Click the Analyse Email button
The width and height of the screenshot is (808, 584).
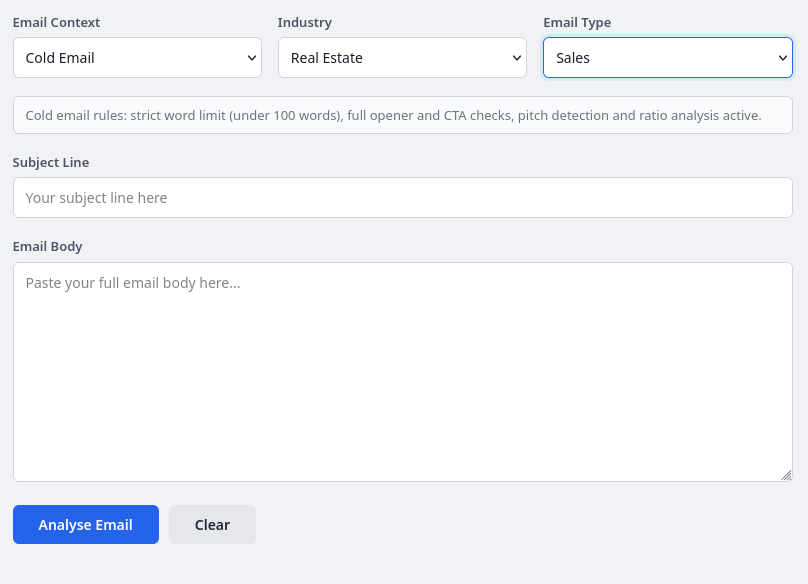click(85, 524)
